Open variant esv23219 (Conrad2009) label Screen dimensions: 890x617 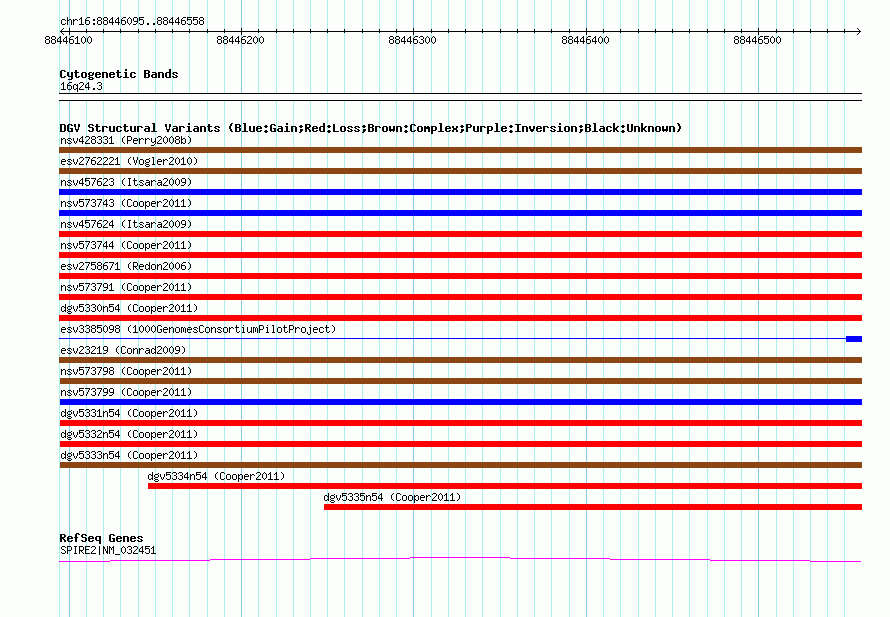[123, 350]
